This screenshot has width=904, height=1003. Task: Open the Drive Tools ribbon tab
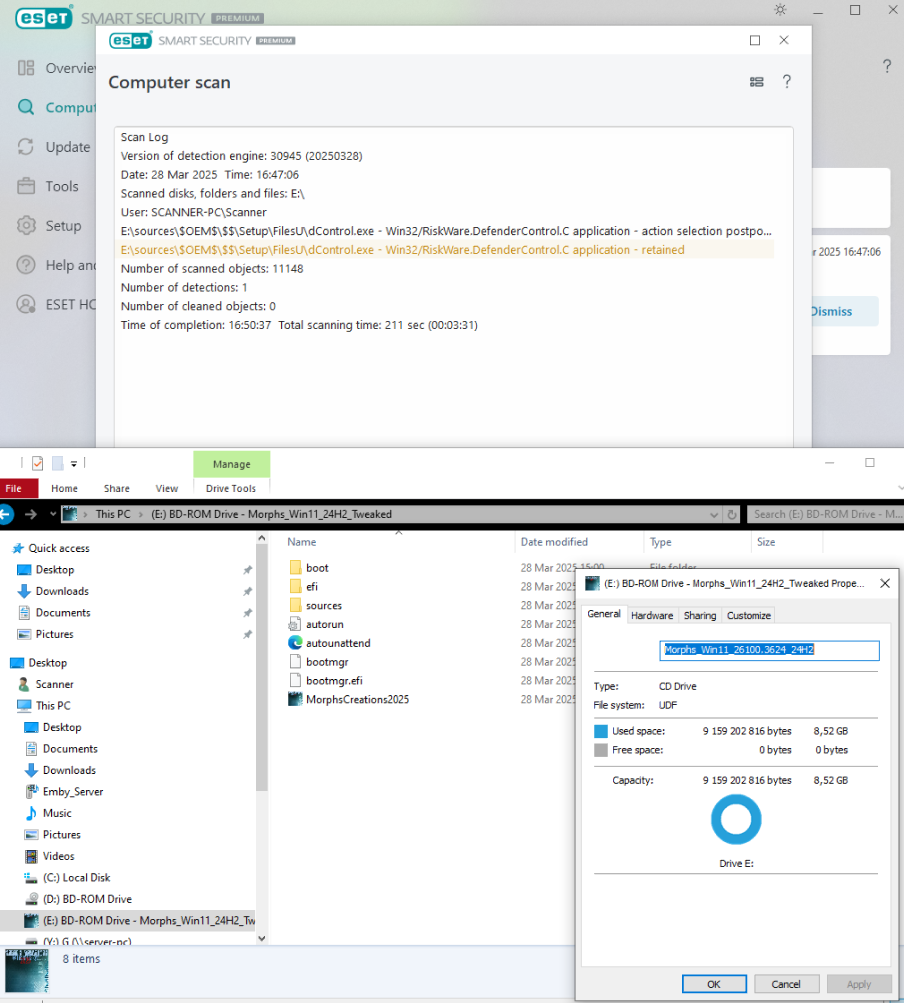pyautogui.click(x=231, y=488)
